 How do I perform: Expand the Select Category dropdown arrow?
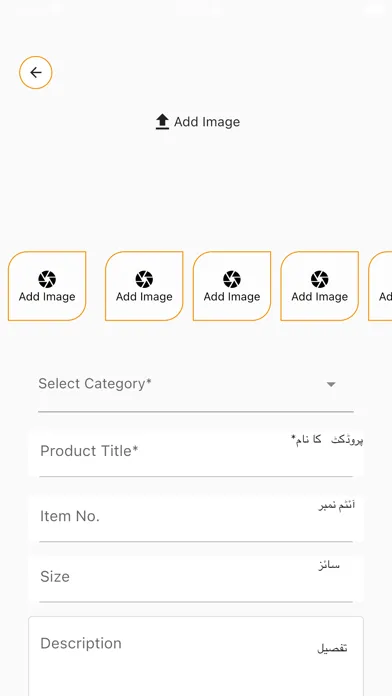pyautogui.click(x=331, y=384)
